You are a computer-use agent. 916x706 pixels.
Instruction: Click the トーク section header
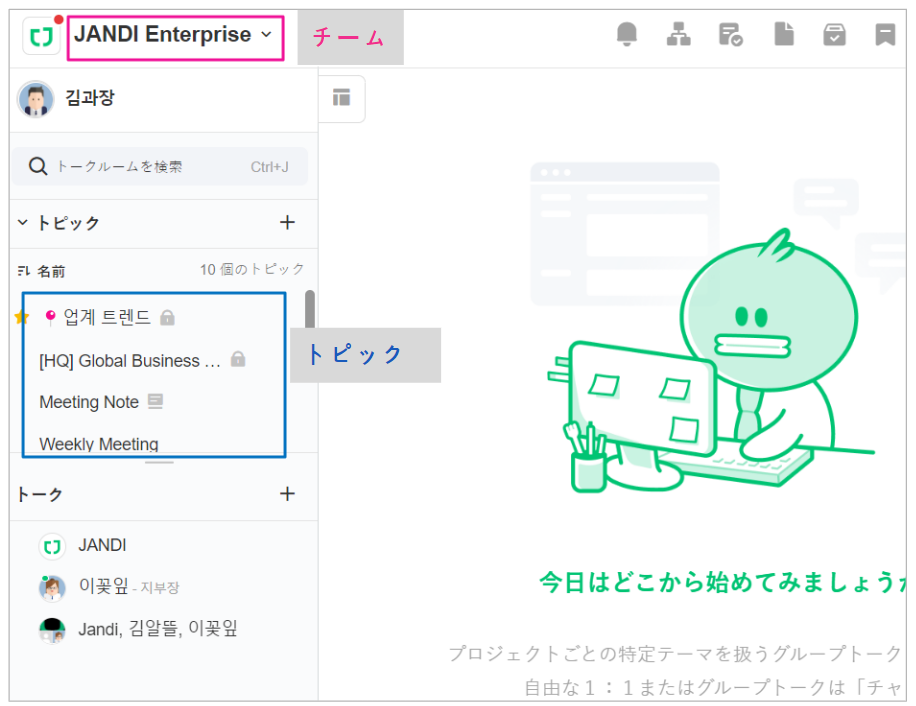click(x=40, y=495)
